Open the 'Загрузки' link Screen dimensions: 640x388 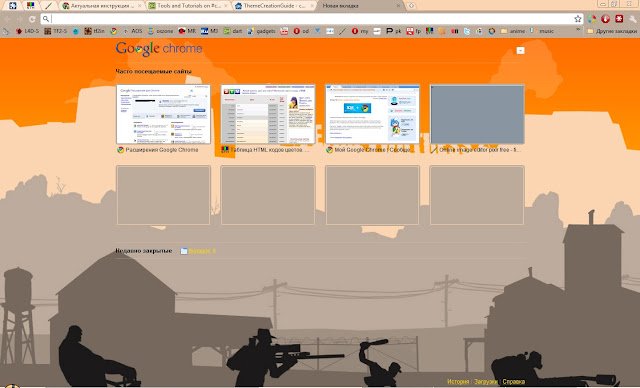click(x=486, y=382)
